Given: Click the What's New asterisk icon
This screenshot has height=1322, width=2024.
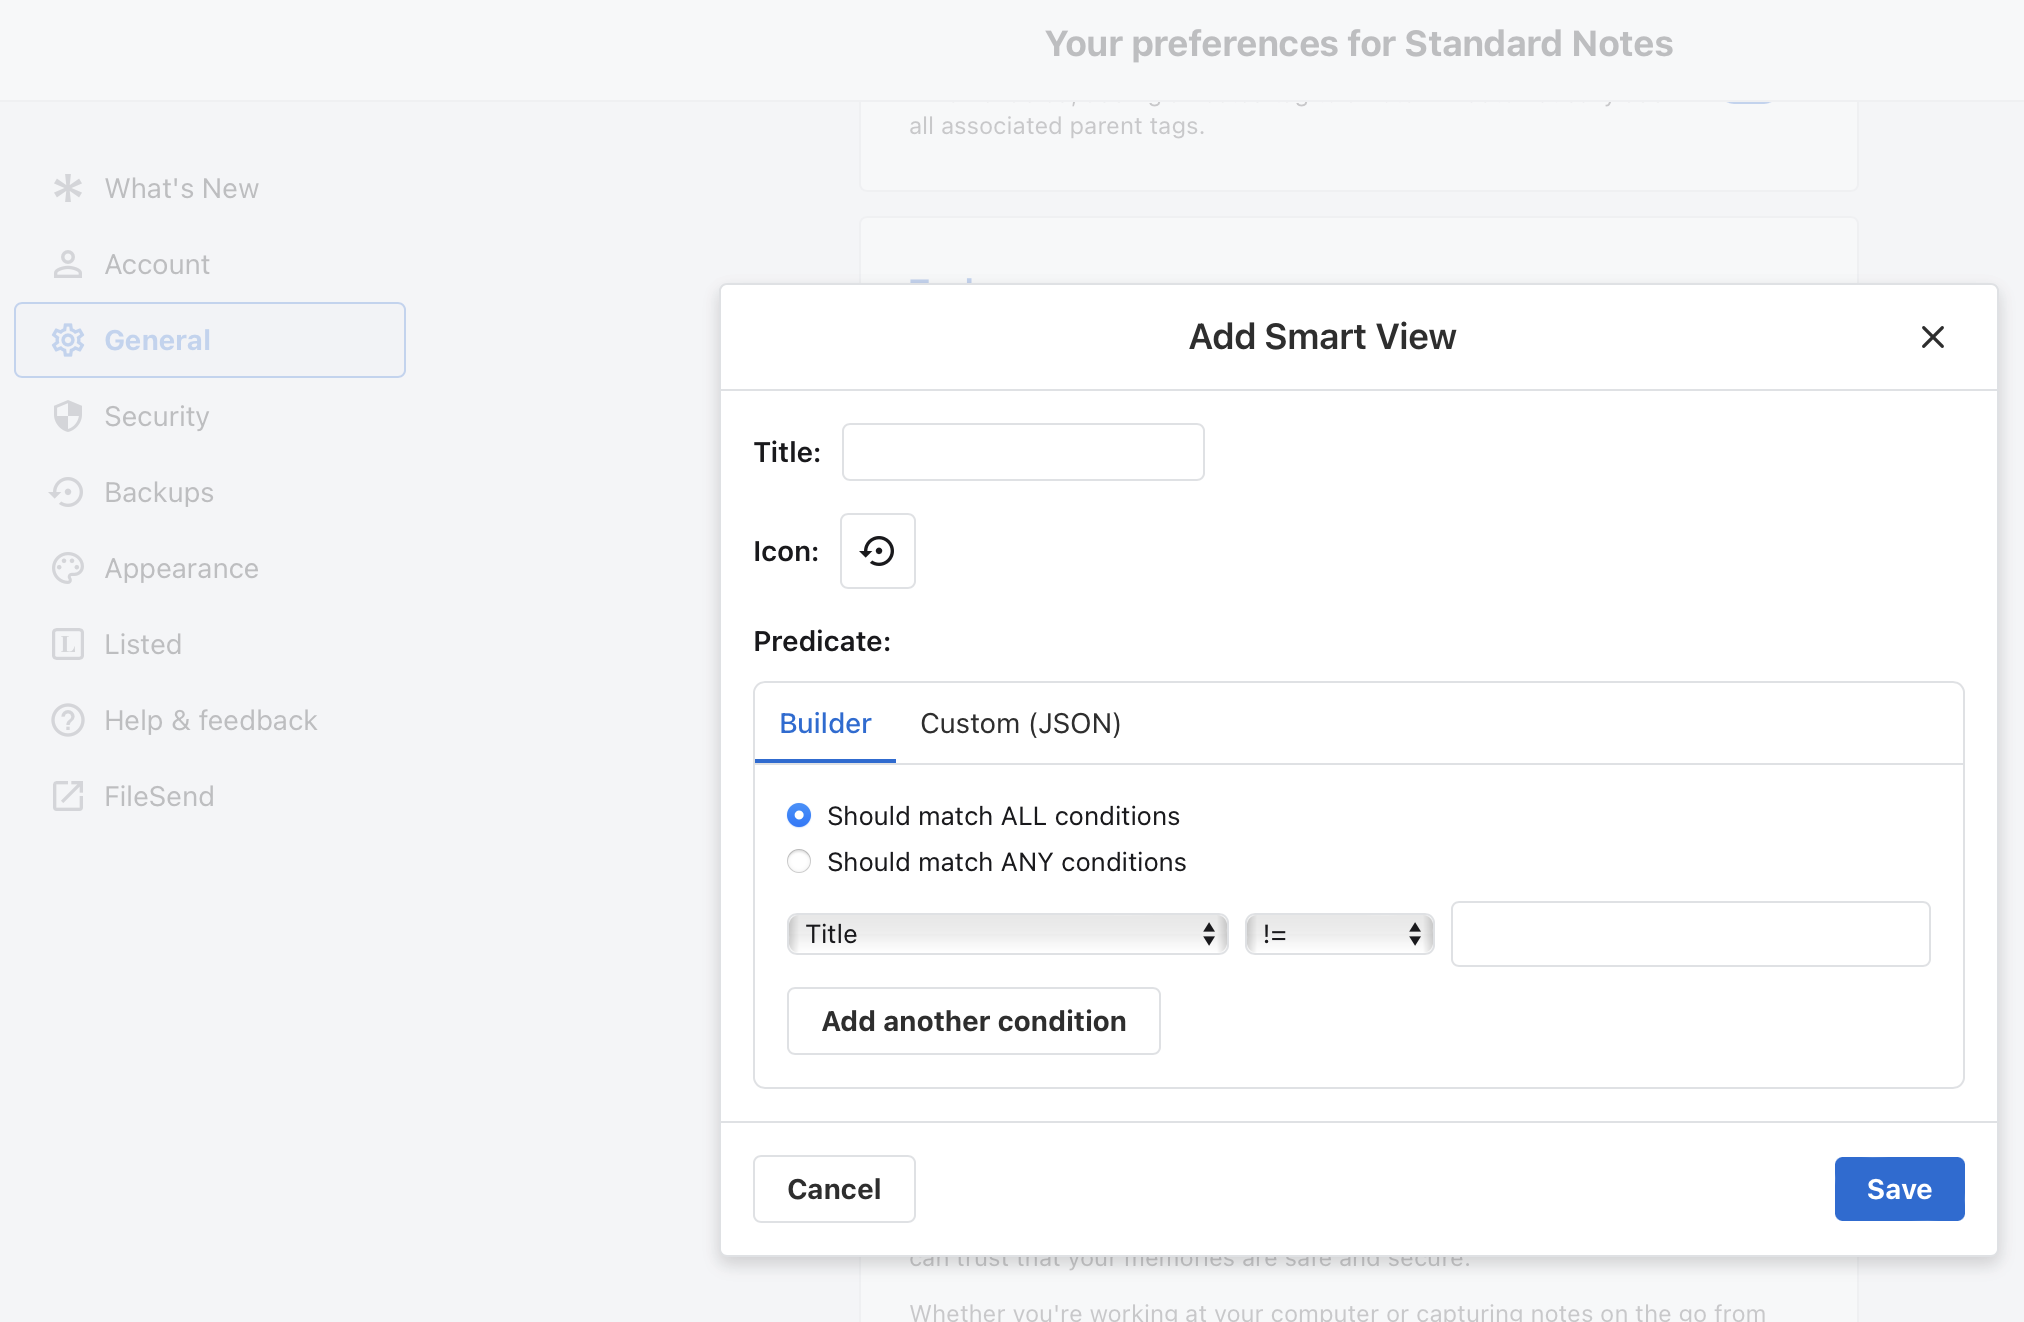Looking at the screenshot, I should click(x=67, y=188).
